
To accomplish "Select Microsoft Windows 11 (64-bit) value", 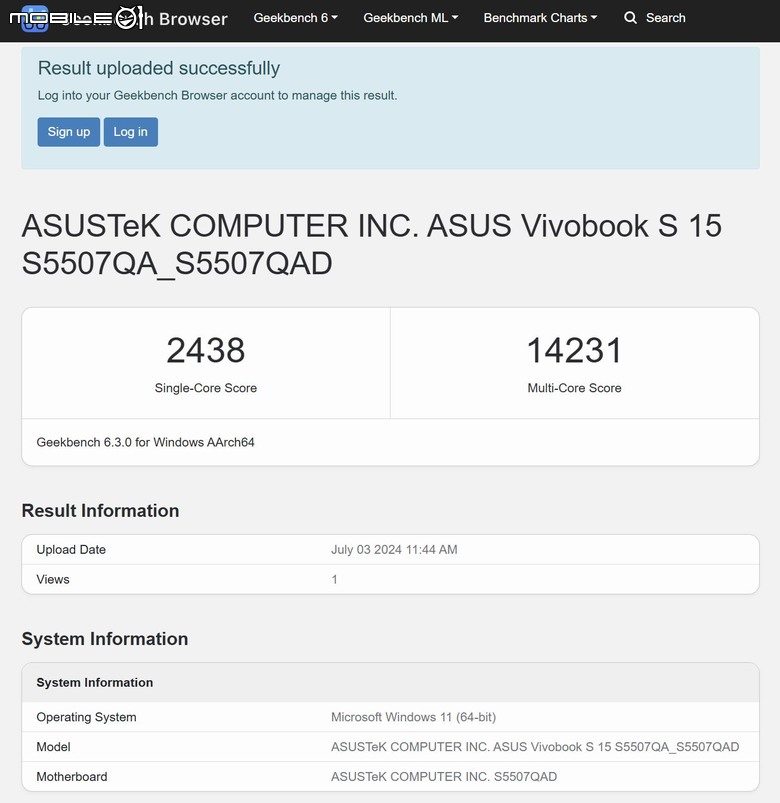I will pos(413,717).
